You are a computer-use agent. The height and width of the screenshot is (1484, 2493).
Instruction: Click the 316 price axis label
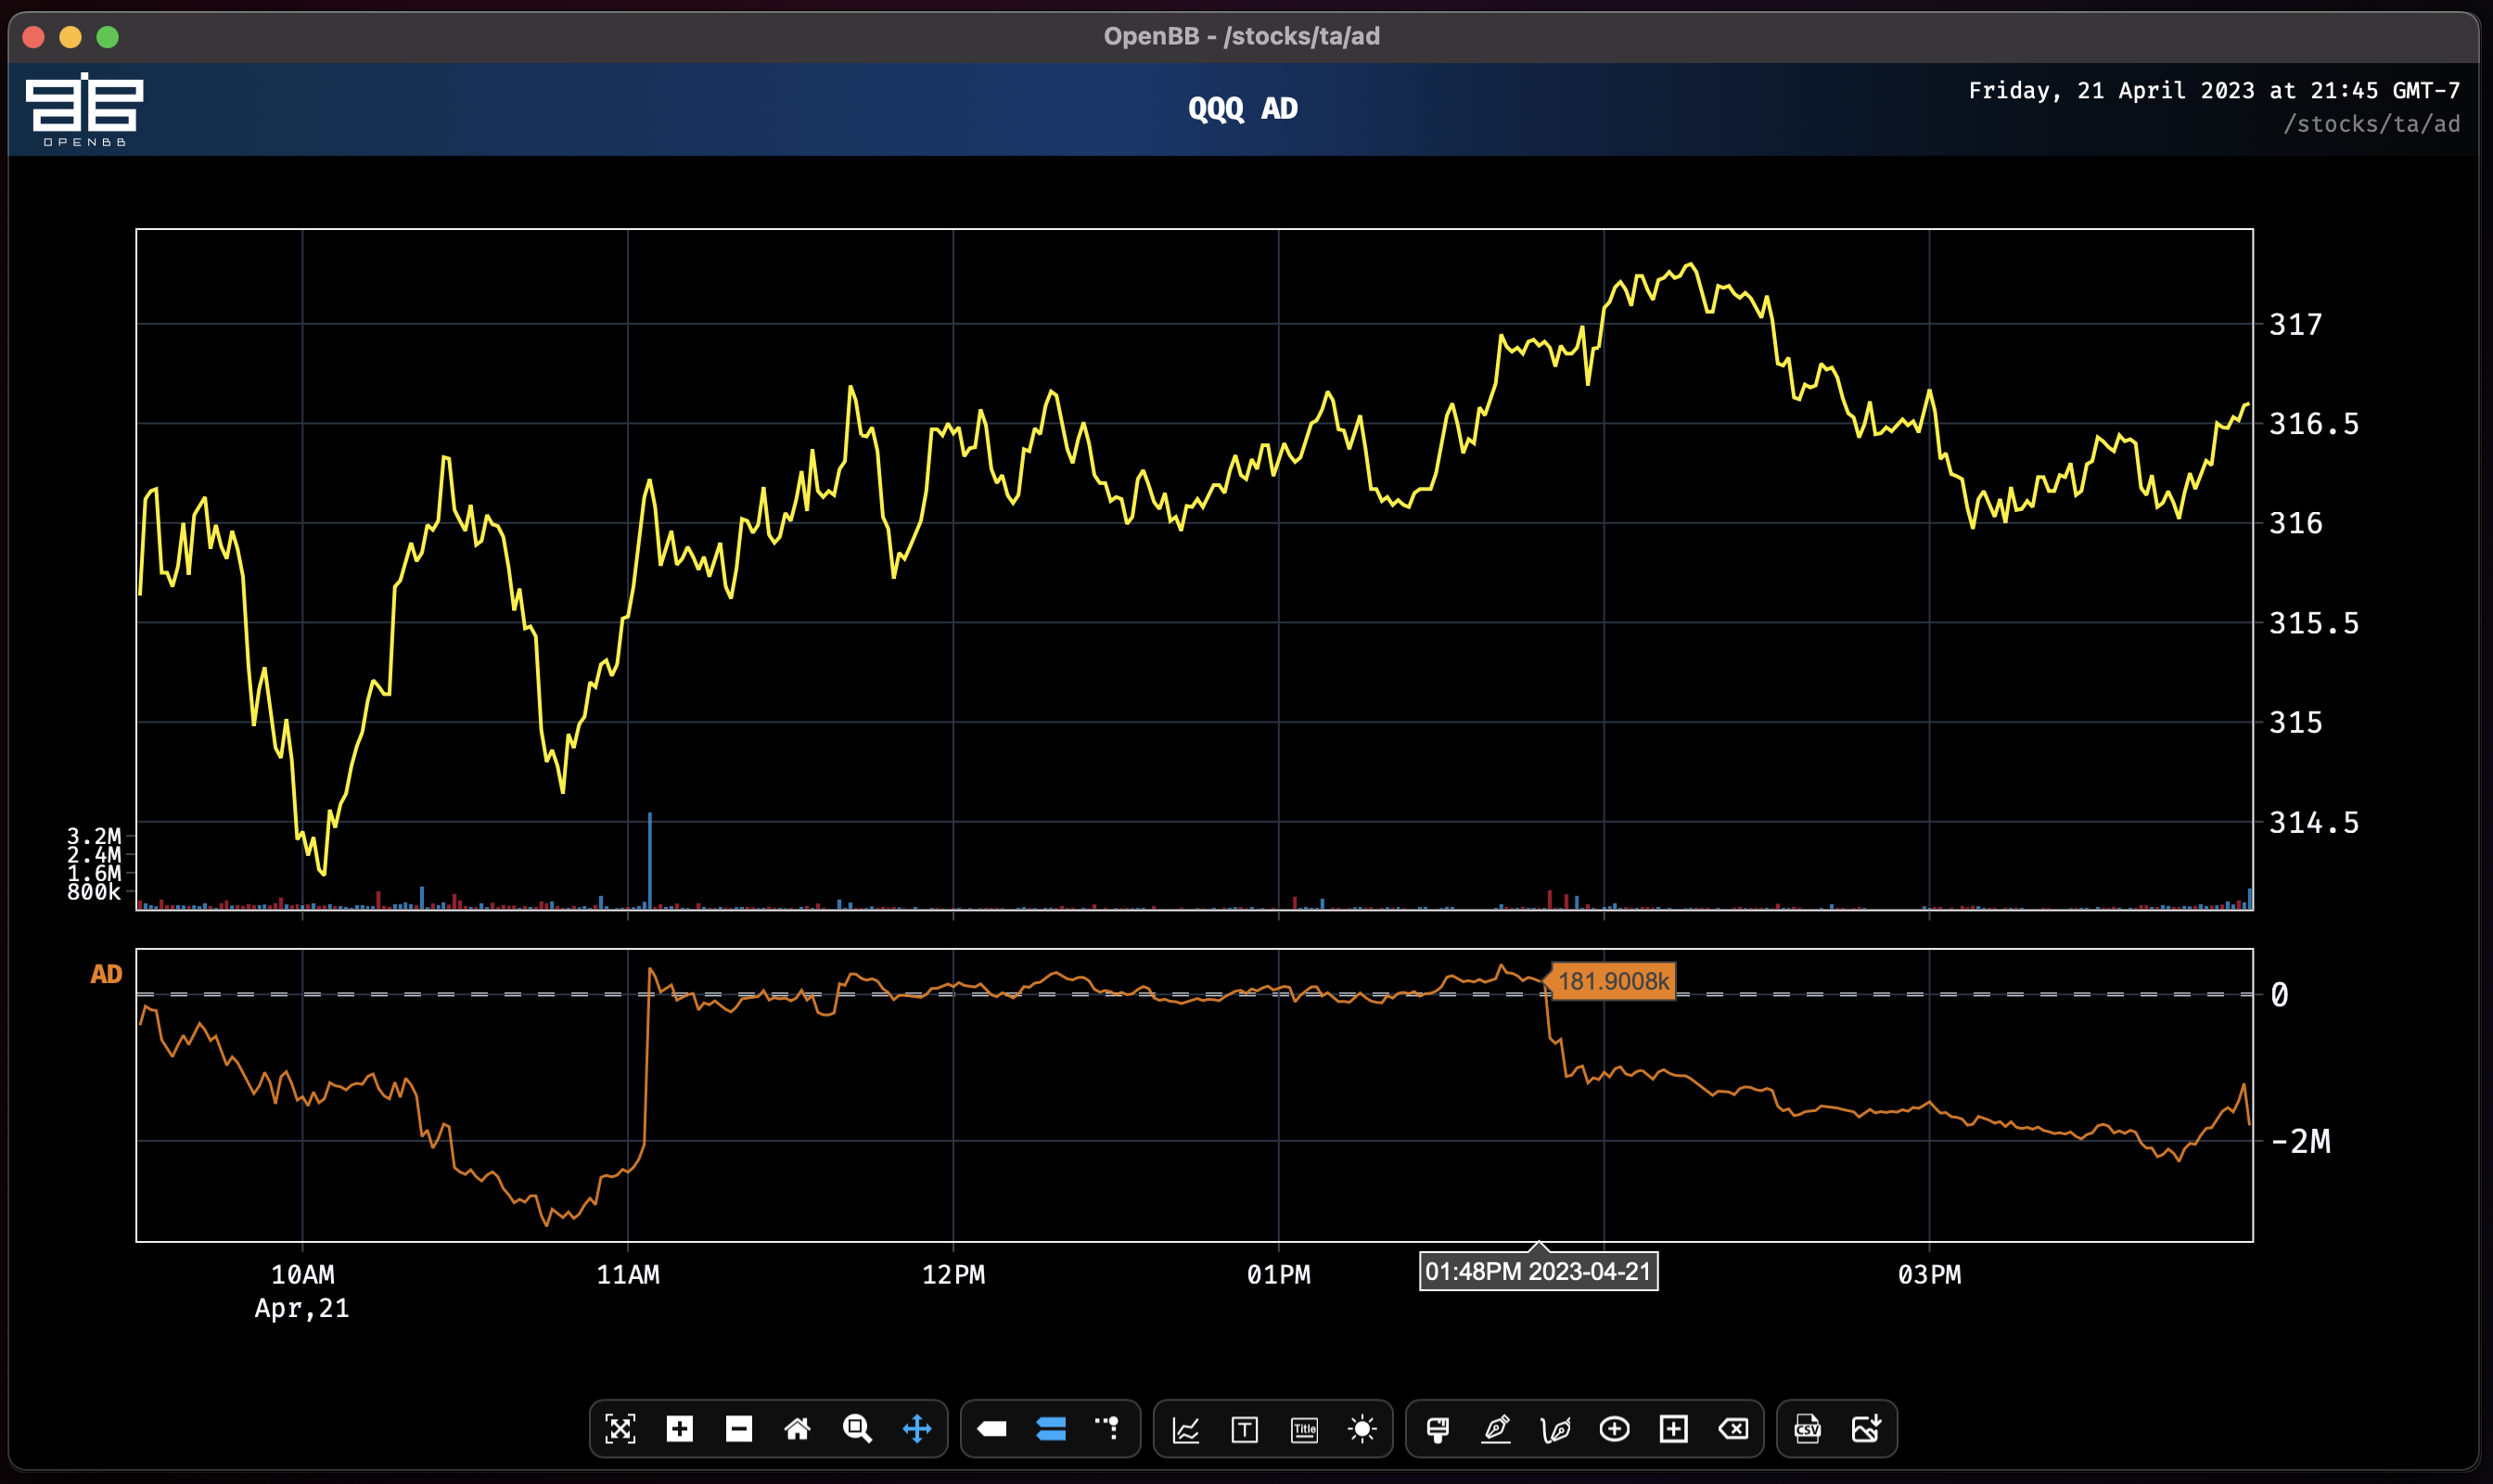2296,523
